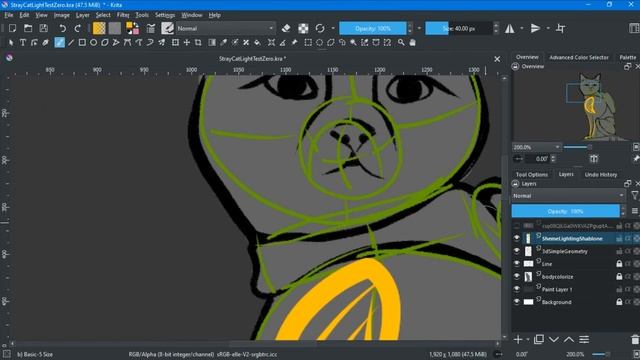Screen dimensions: 640x360
Task: Select the Line tool
Action: (71, 42)
